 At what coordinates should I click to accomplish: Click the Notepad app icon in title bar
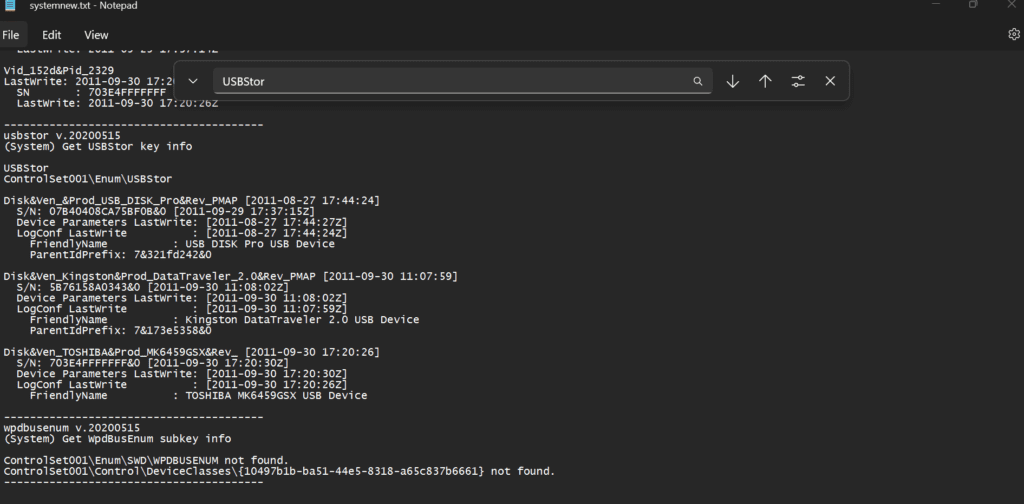pos(10,6)
